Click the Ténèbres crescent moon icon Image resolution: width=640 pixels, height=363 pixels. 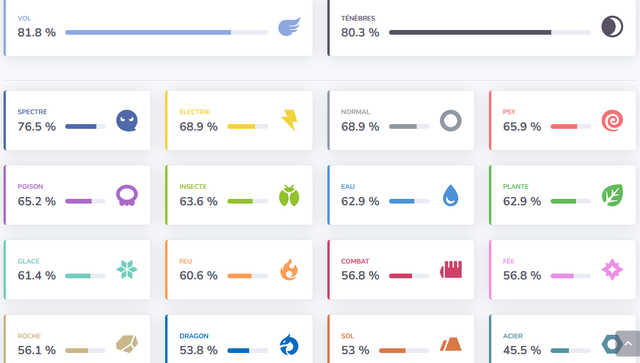[612, 27]
